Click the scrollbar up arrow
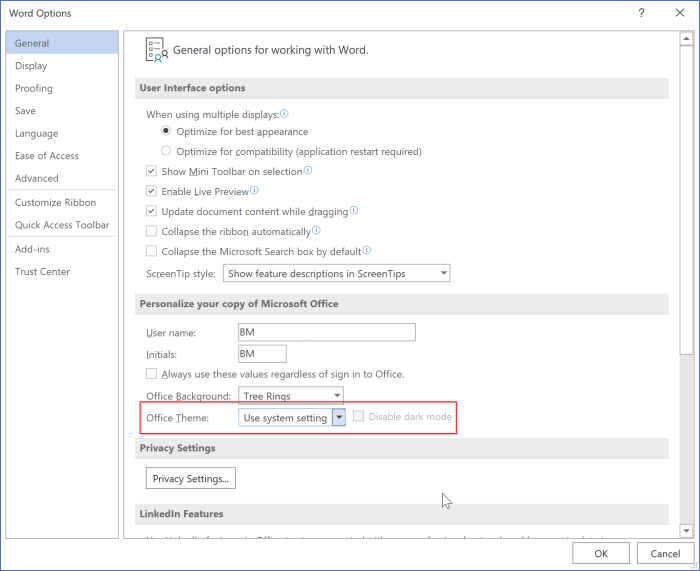 [686, 39]
